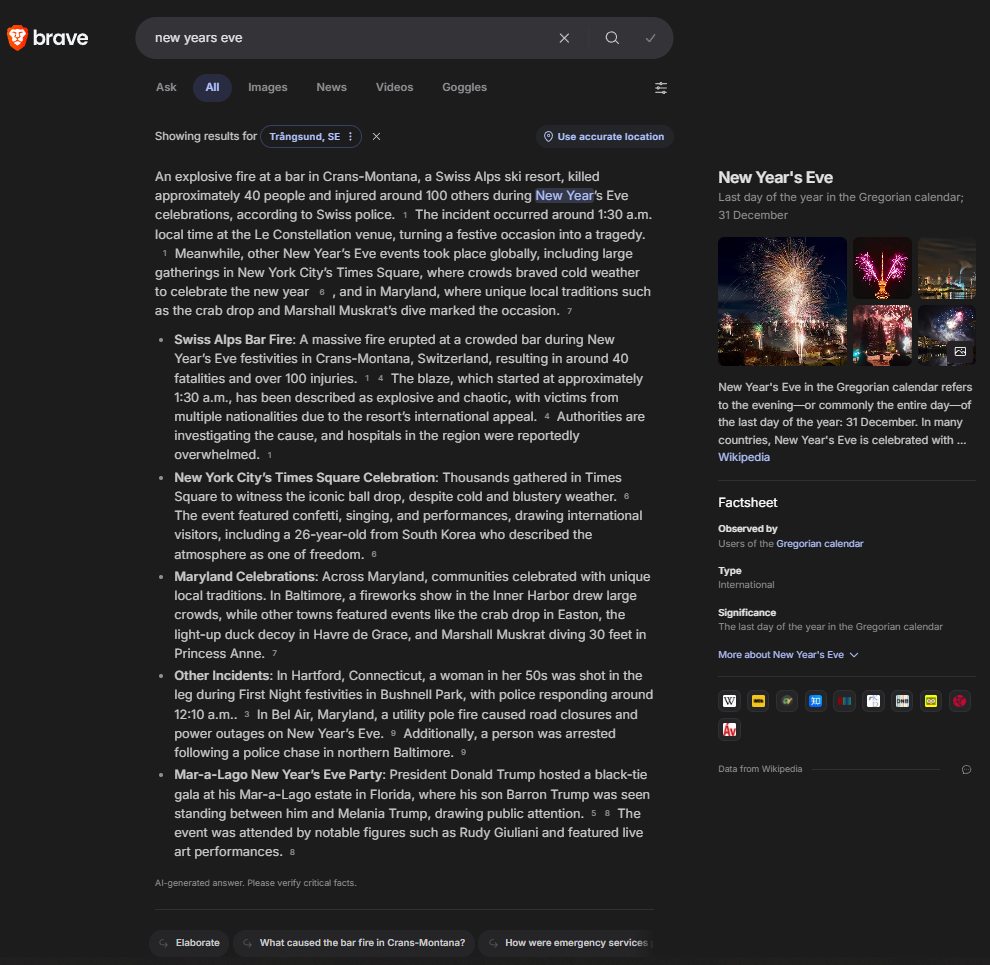Switch to the News tab
The width and height of the screenshot is (990, 965).
[x=331, y=87]
